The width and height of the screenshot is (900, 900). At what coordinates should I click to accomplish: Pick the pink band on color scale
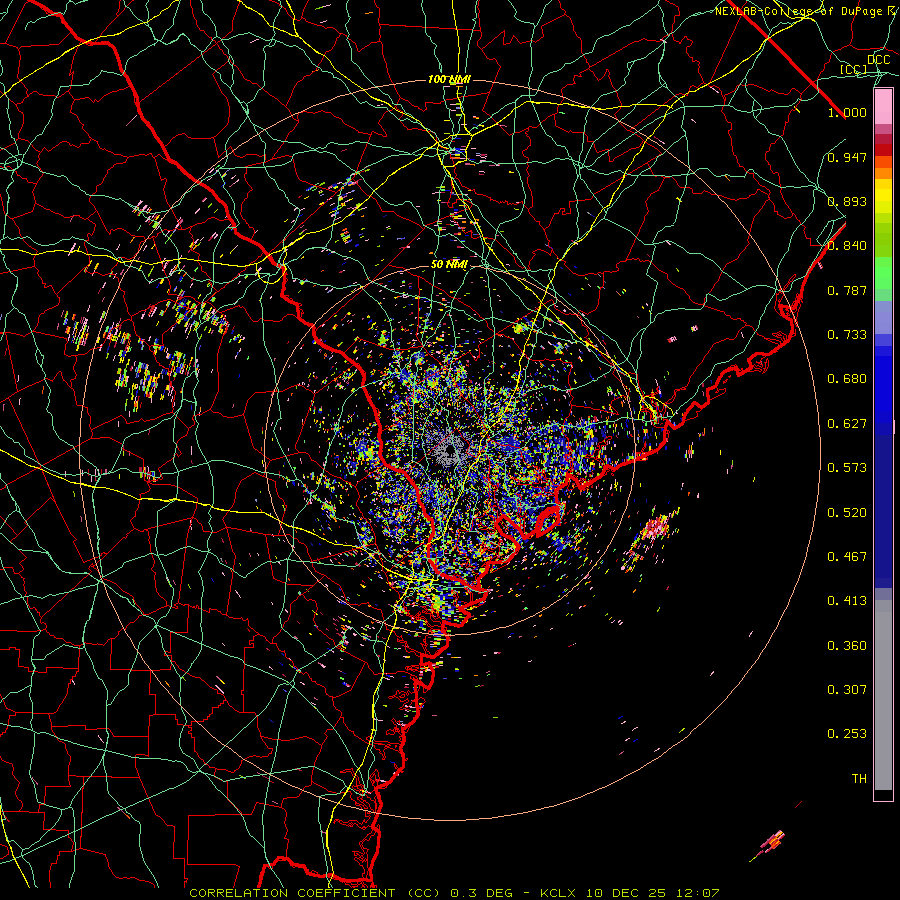pyautogui.click(x=883, y=107)
